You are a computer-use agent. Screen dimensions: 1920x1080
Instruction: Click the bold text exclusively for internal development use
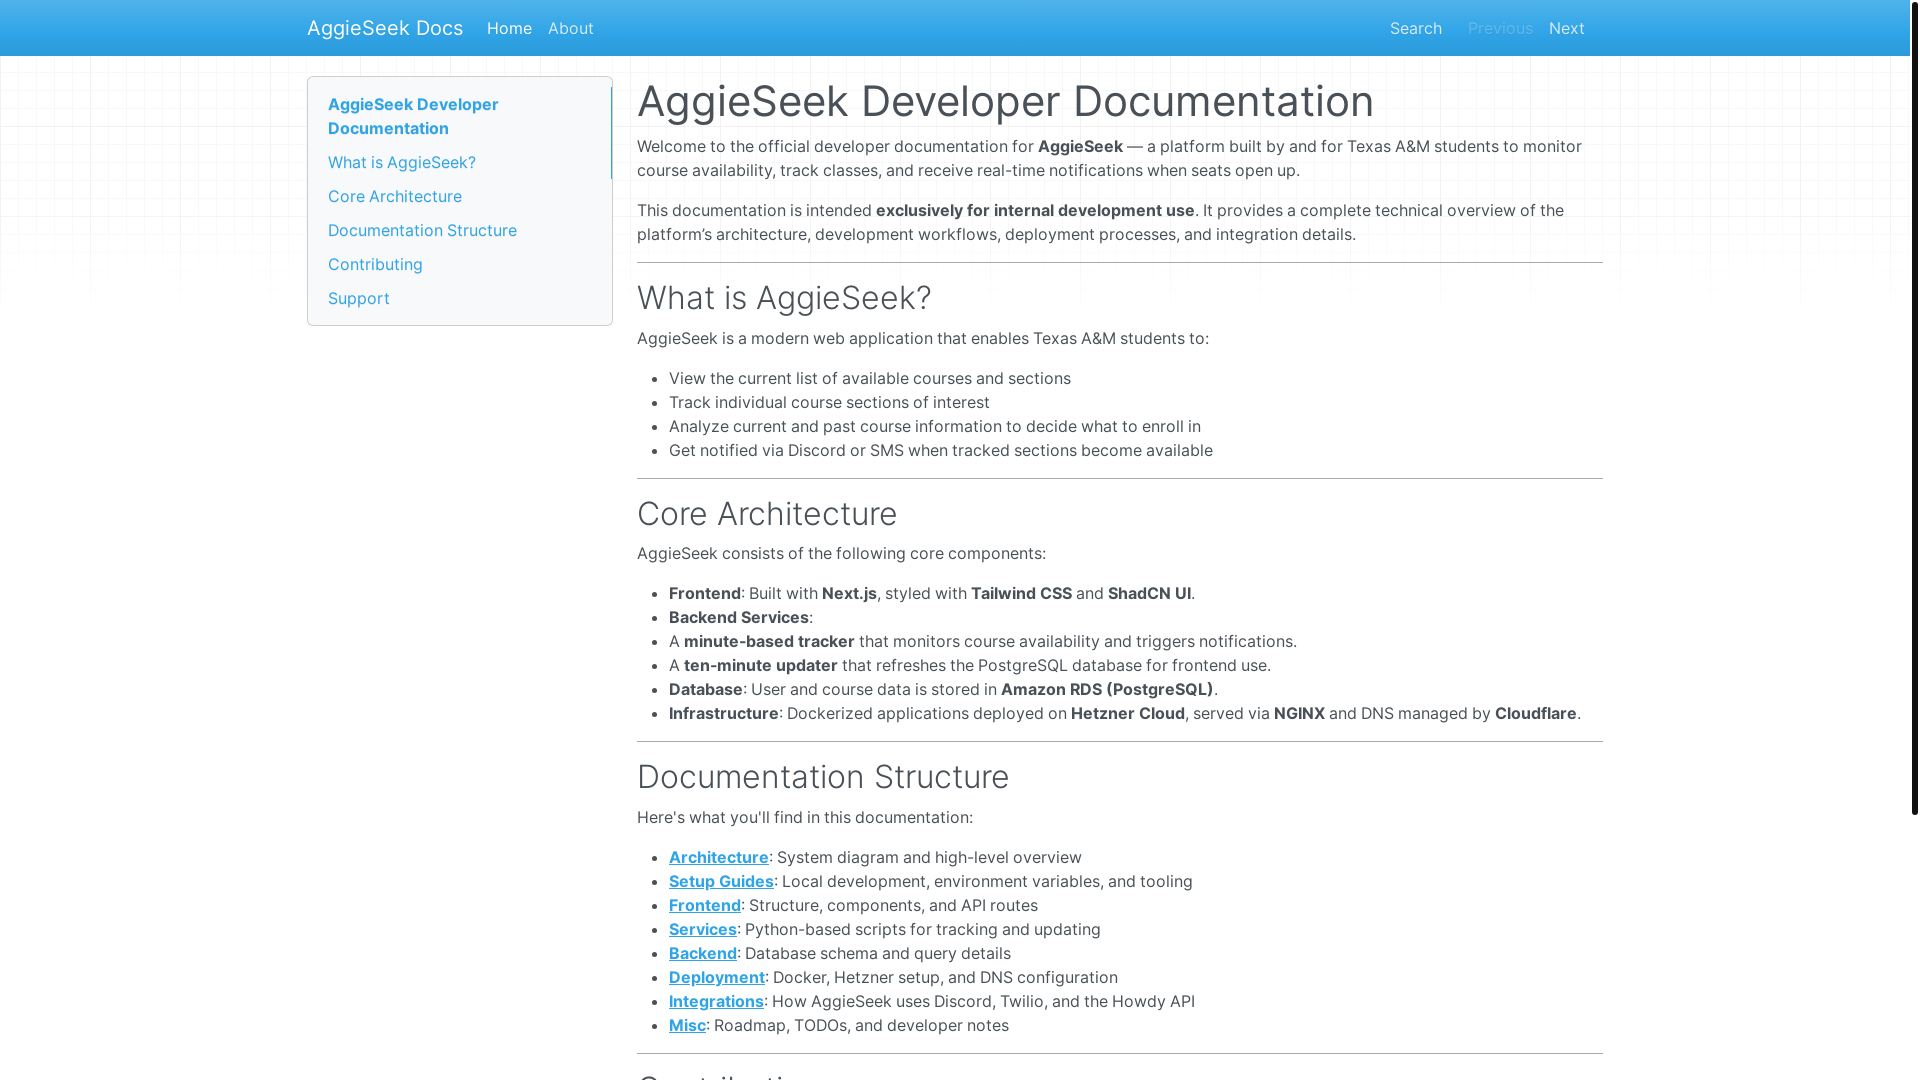[x=1035, y=210]
